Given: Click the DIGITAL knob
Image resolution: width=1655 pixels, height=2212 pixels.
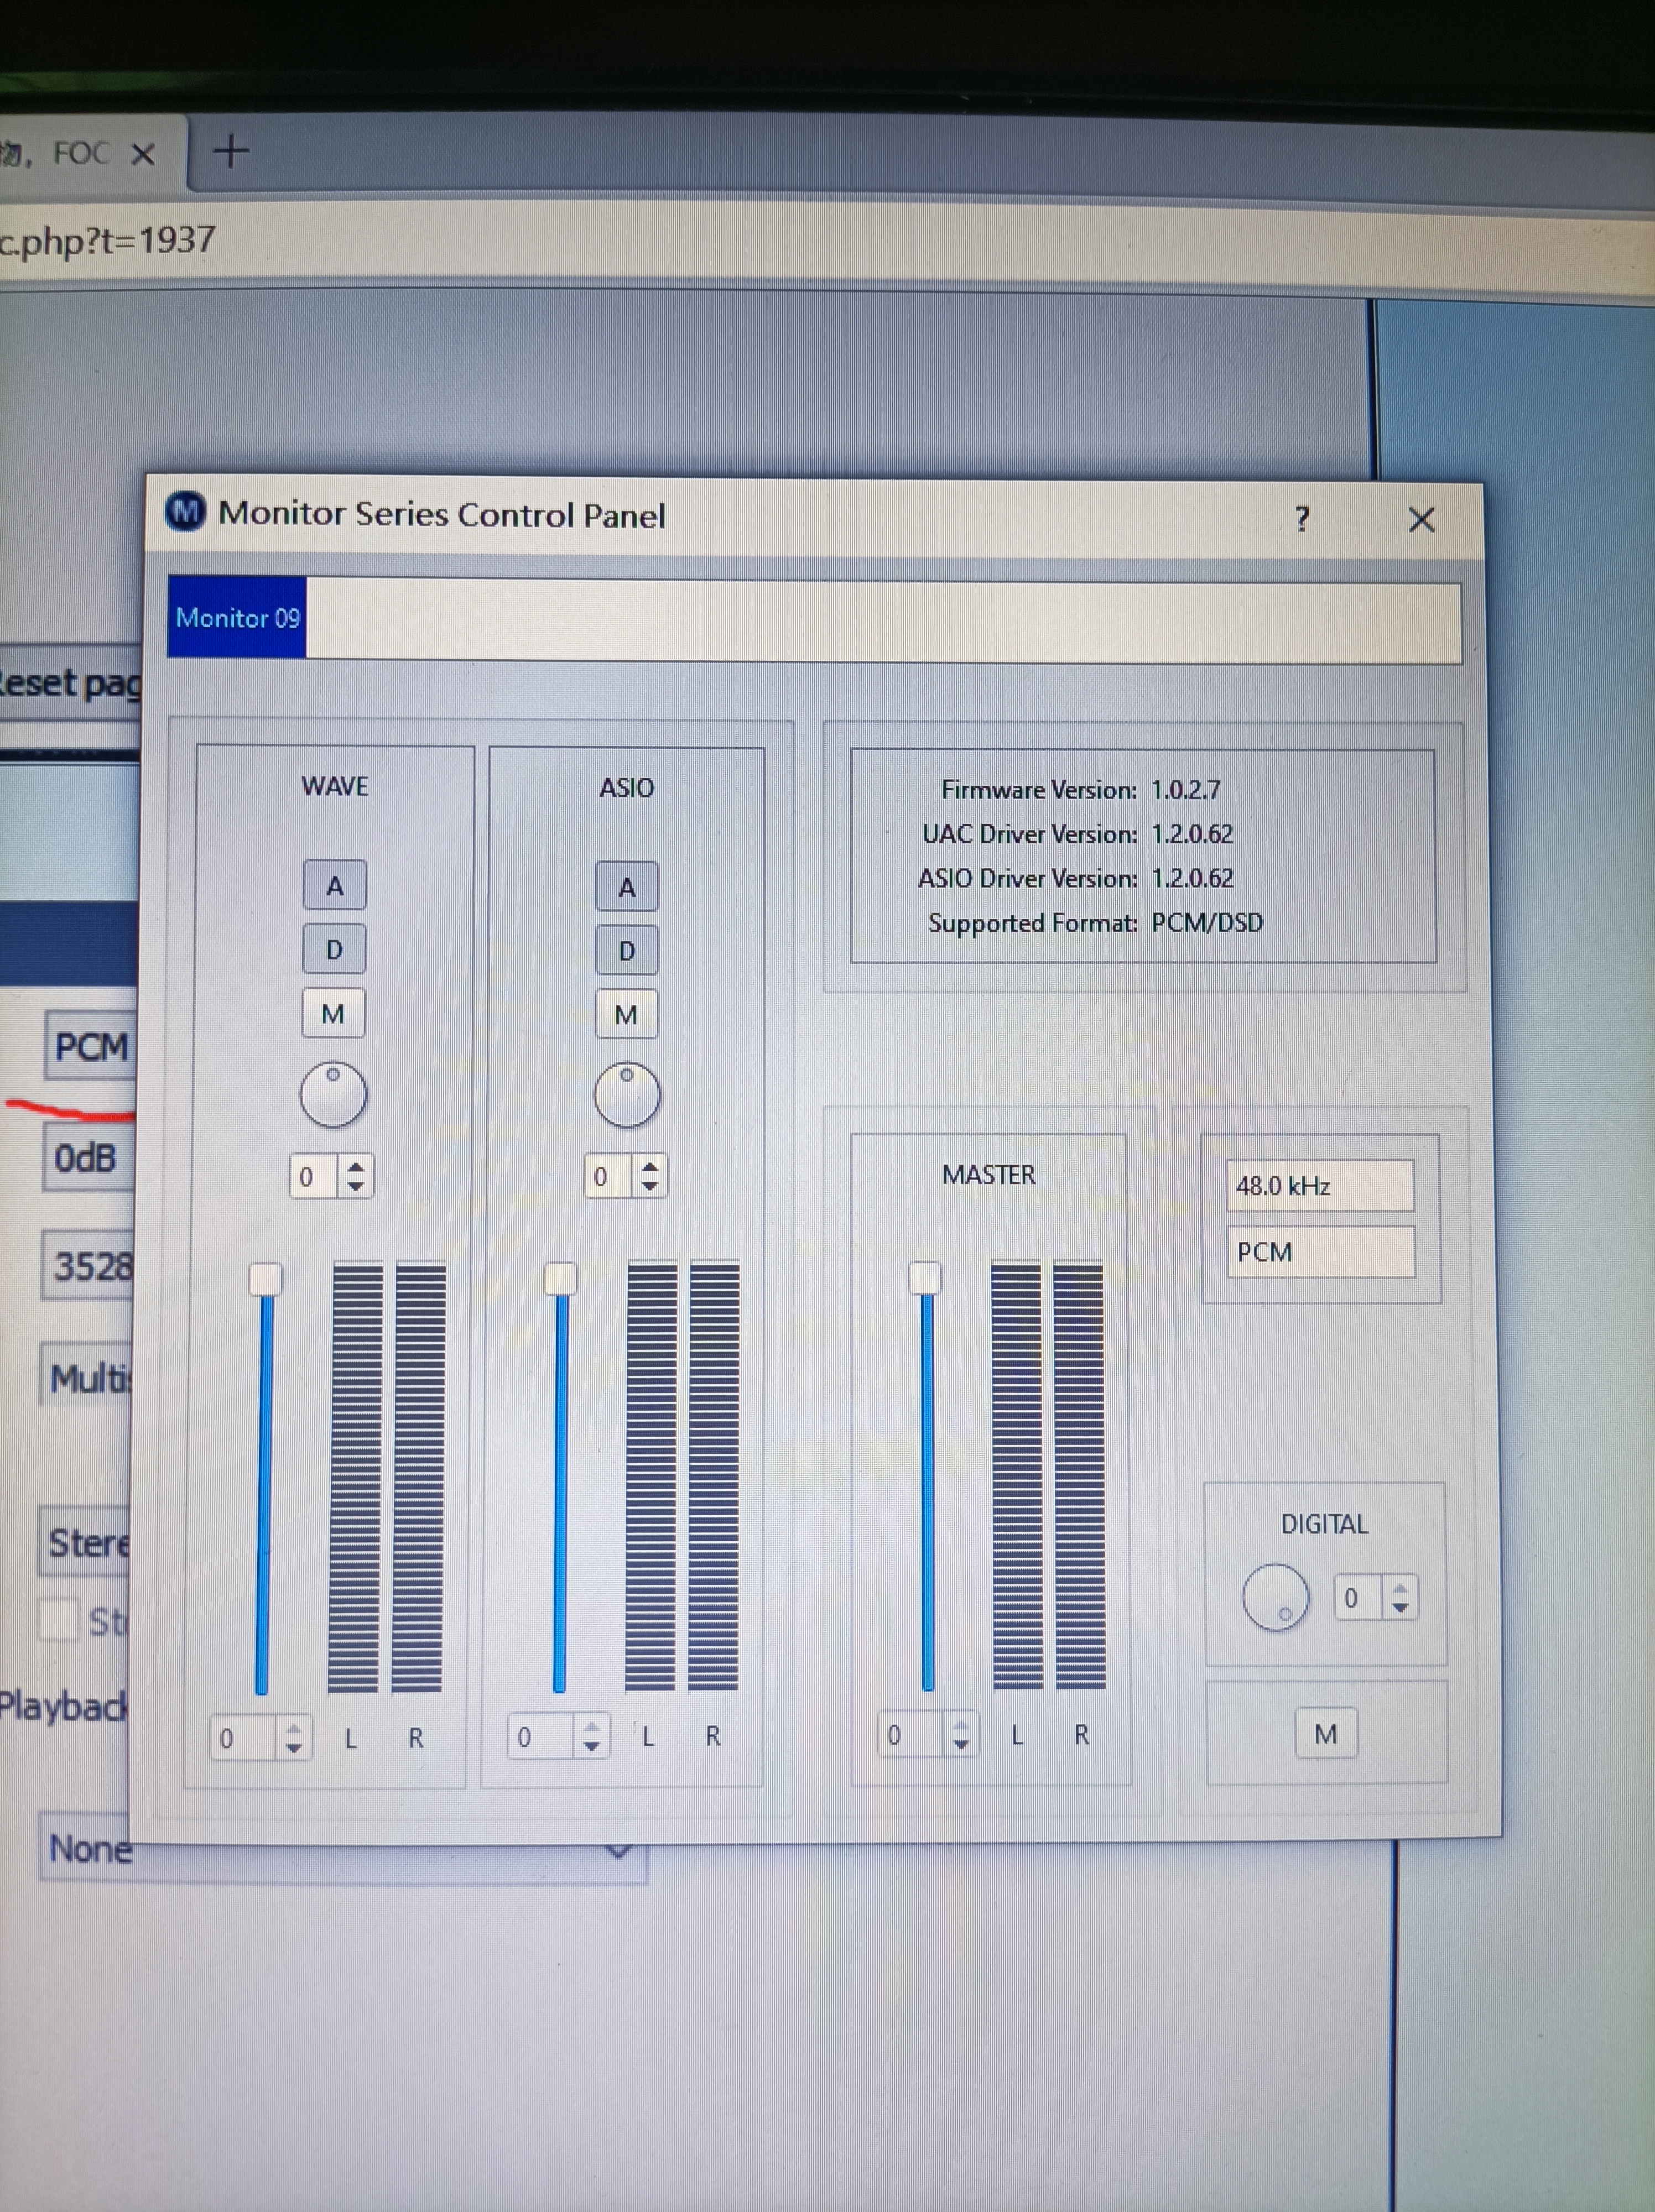Looking at the screenshot, I should [x=1275, y=1597].
